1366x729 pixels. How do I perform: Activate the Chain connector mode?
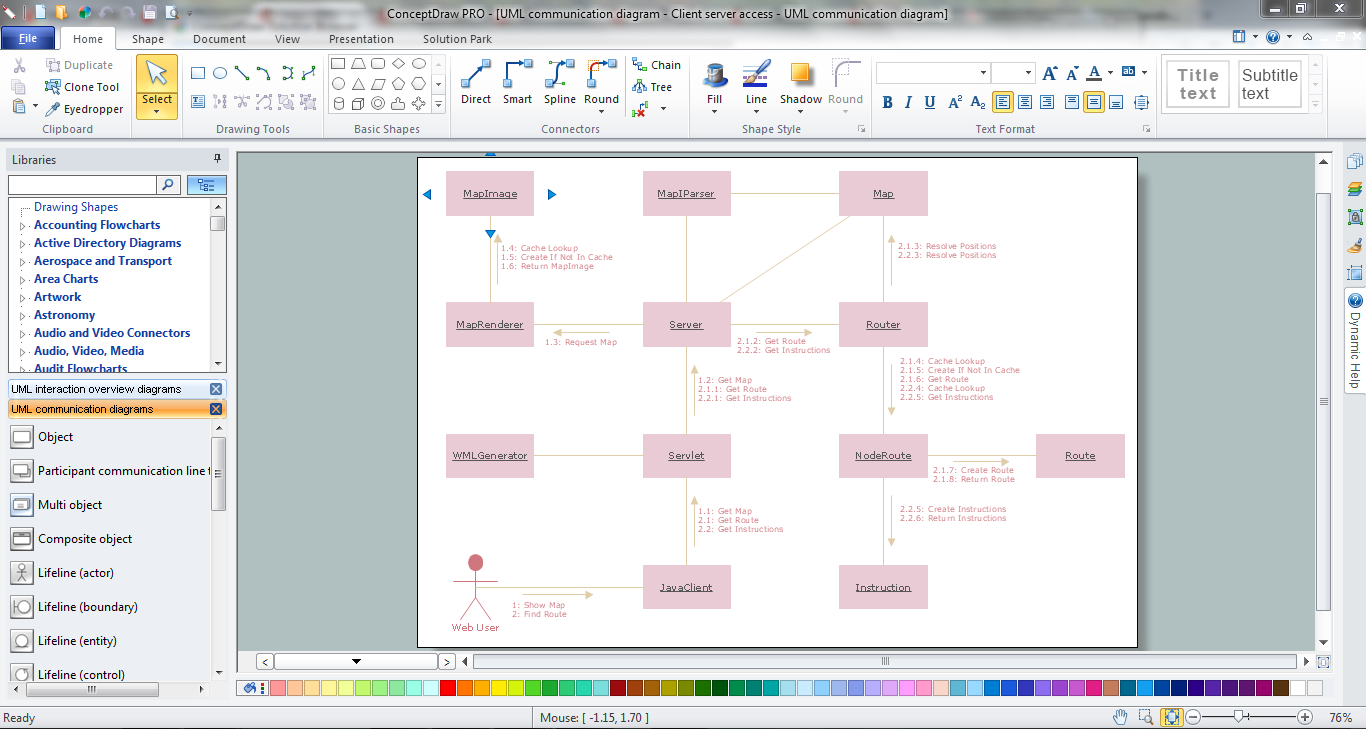656,64
